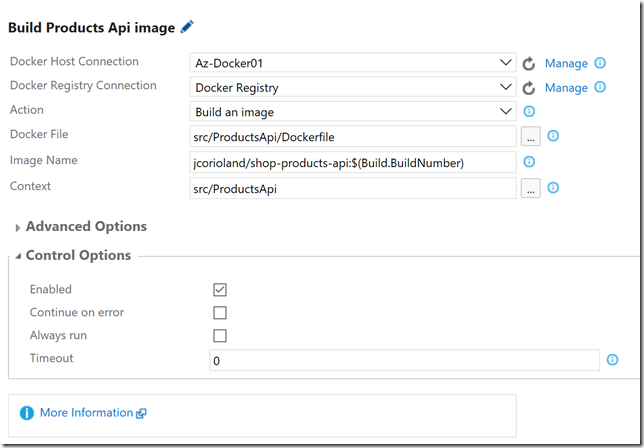
Task: Click the Docker File label
Action: [39, 134]
